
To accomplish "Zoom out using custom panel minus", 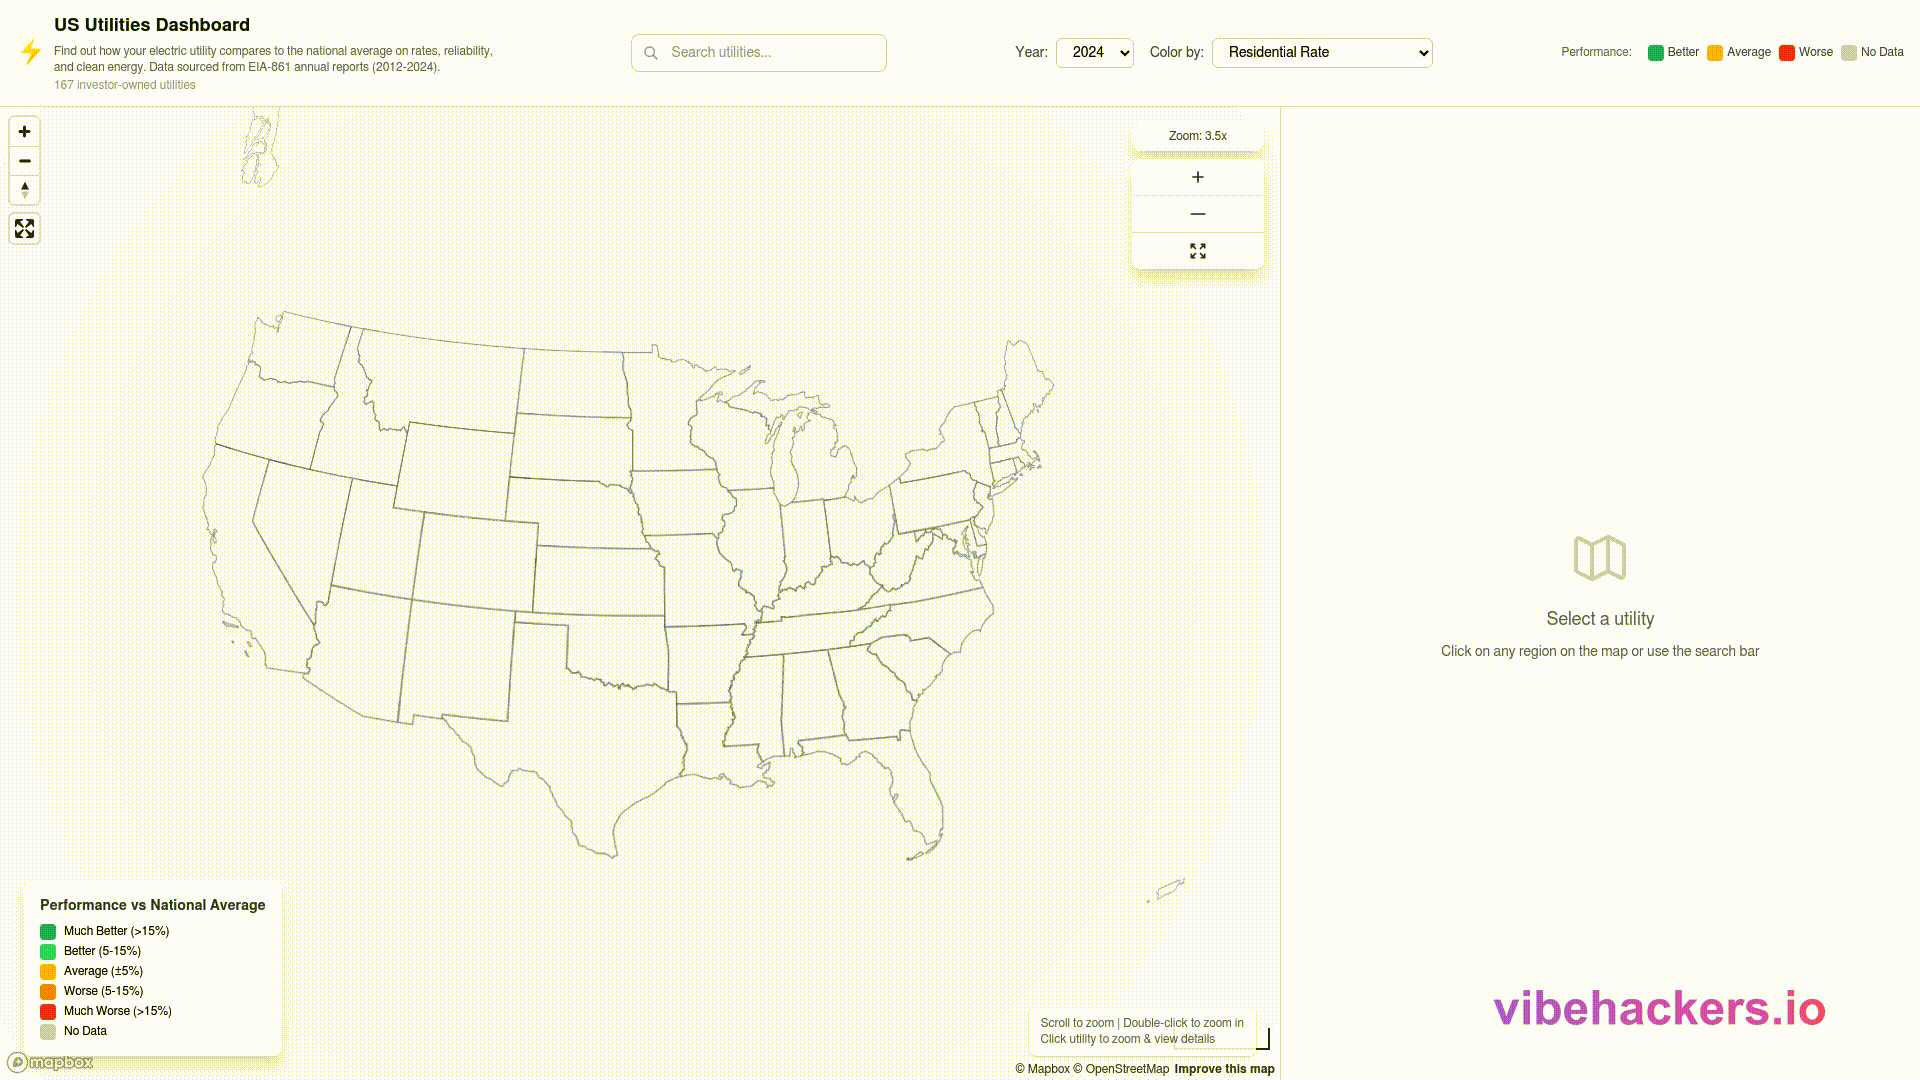I will click(1197, 214).
